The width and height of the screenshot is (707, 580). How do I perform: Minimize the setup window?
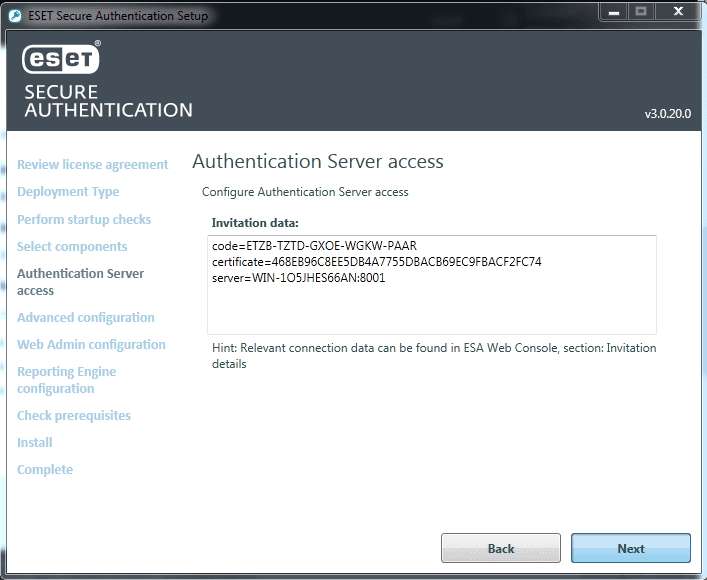pos(612,11)
